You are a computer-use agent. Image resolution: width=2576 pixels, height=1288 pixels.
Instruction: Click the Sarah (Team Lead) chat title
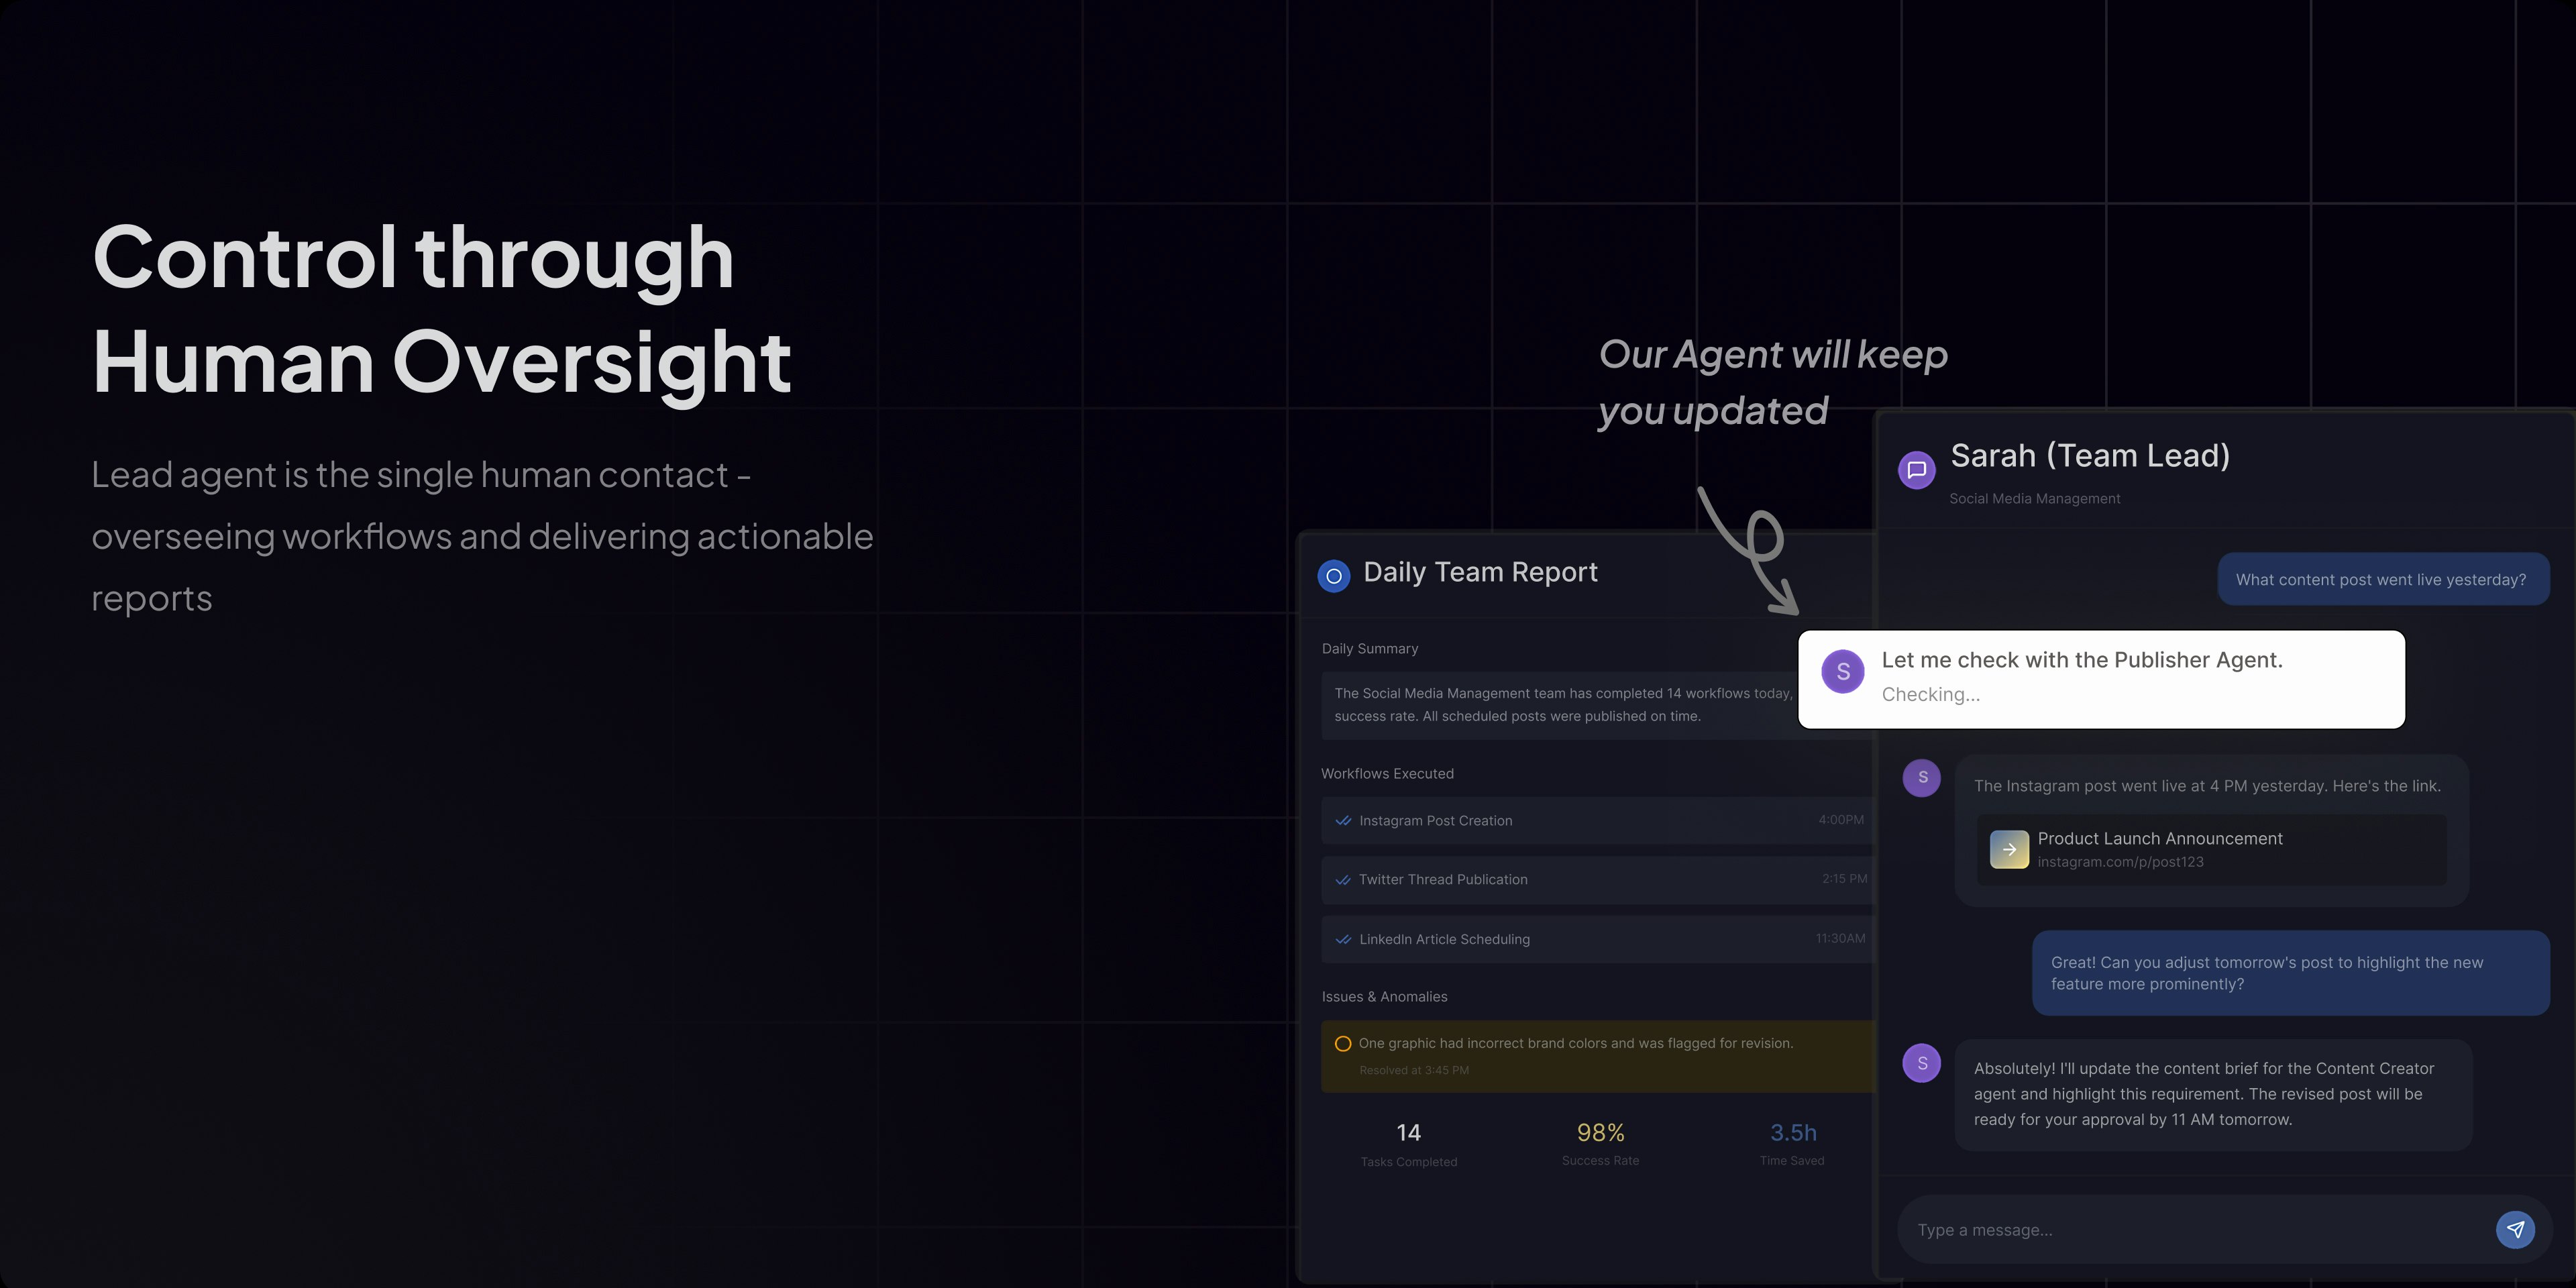pos(2090,456)
